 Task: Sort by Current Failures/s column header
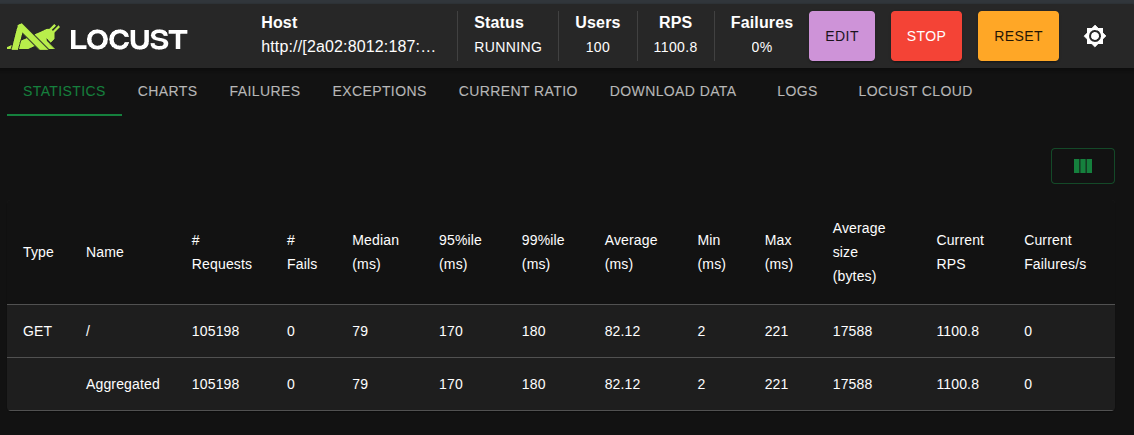click(x=1055, y=253)
